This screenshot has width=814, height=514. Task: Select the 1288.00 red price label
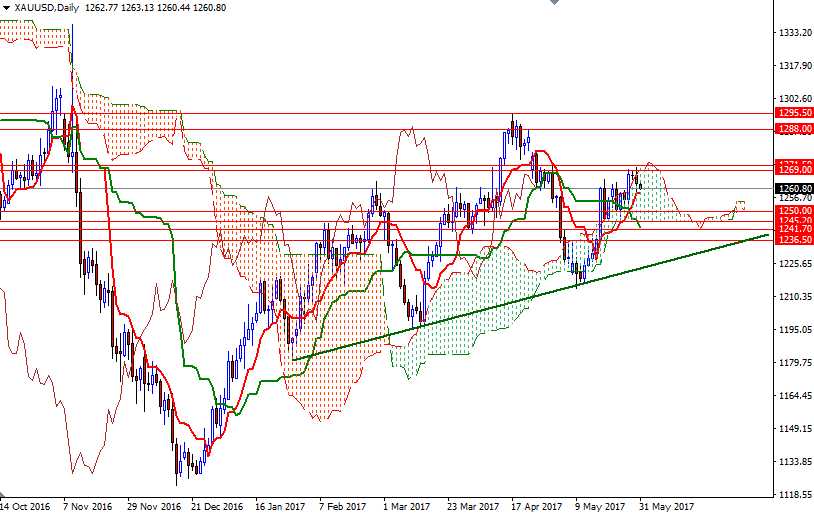[793, 129]
